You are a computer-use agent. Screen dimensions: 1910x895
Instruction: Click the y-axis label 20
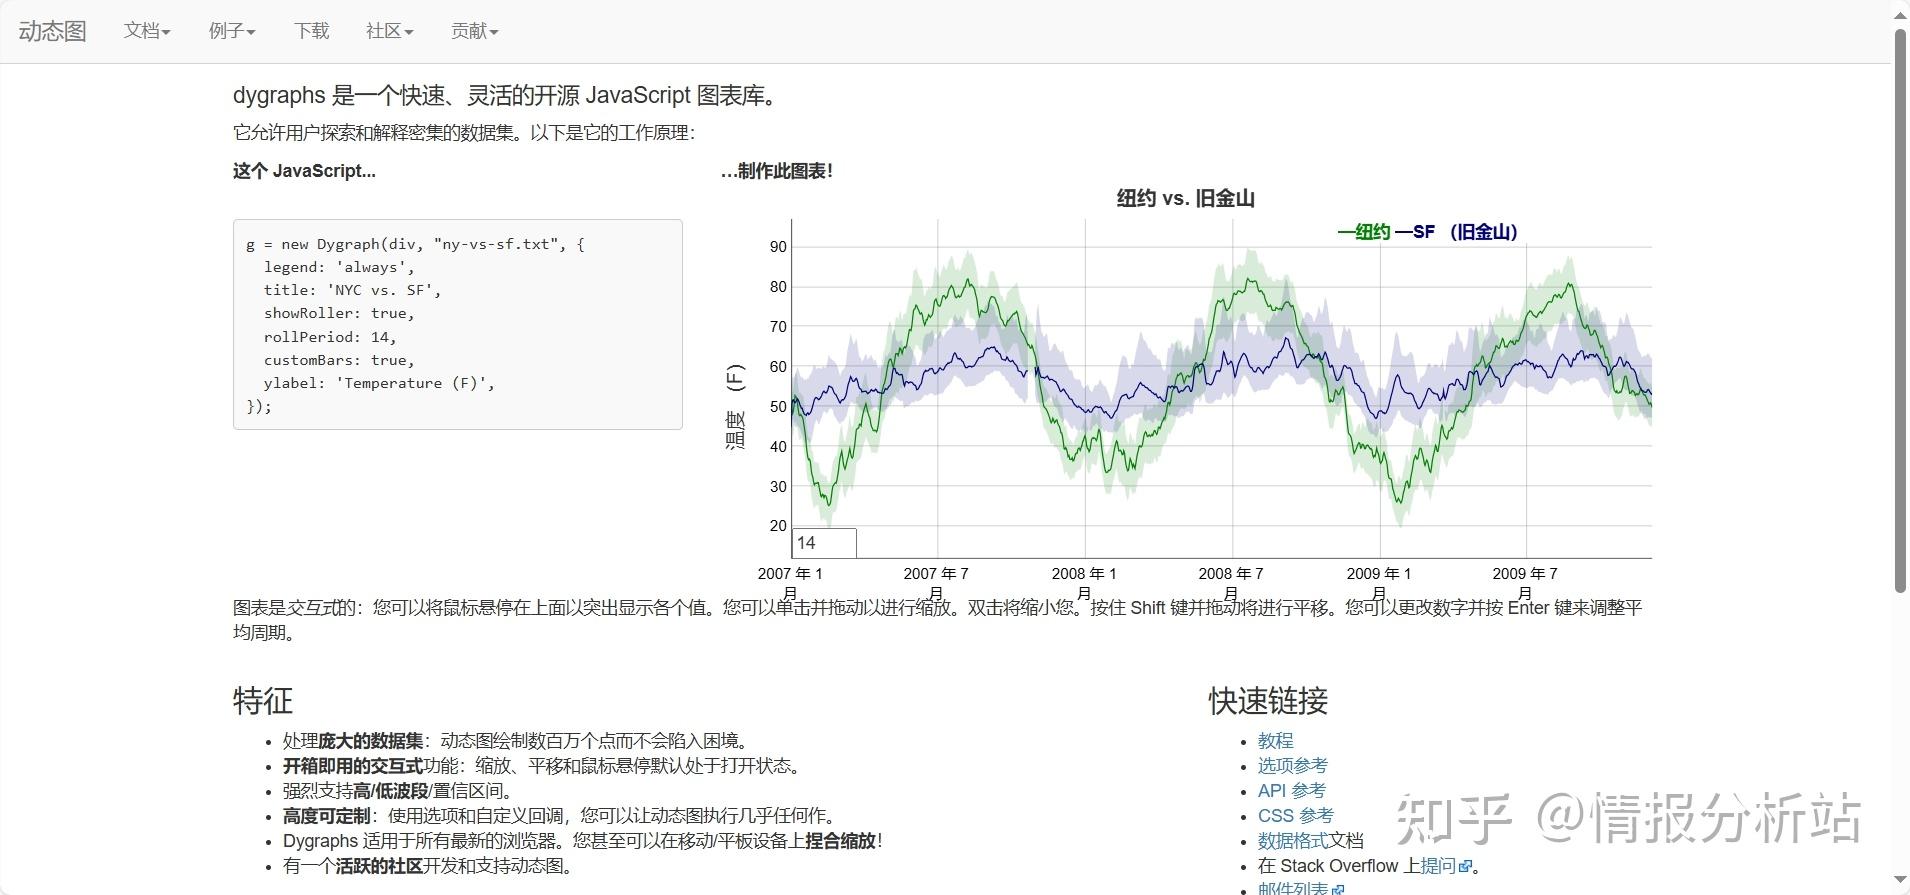point(778,526)
